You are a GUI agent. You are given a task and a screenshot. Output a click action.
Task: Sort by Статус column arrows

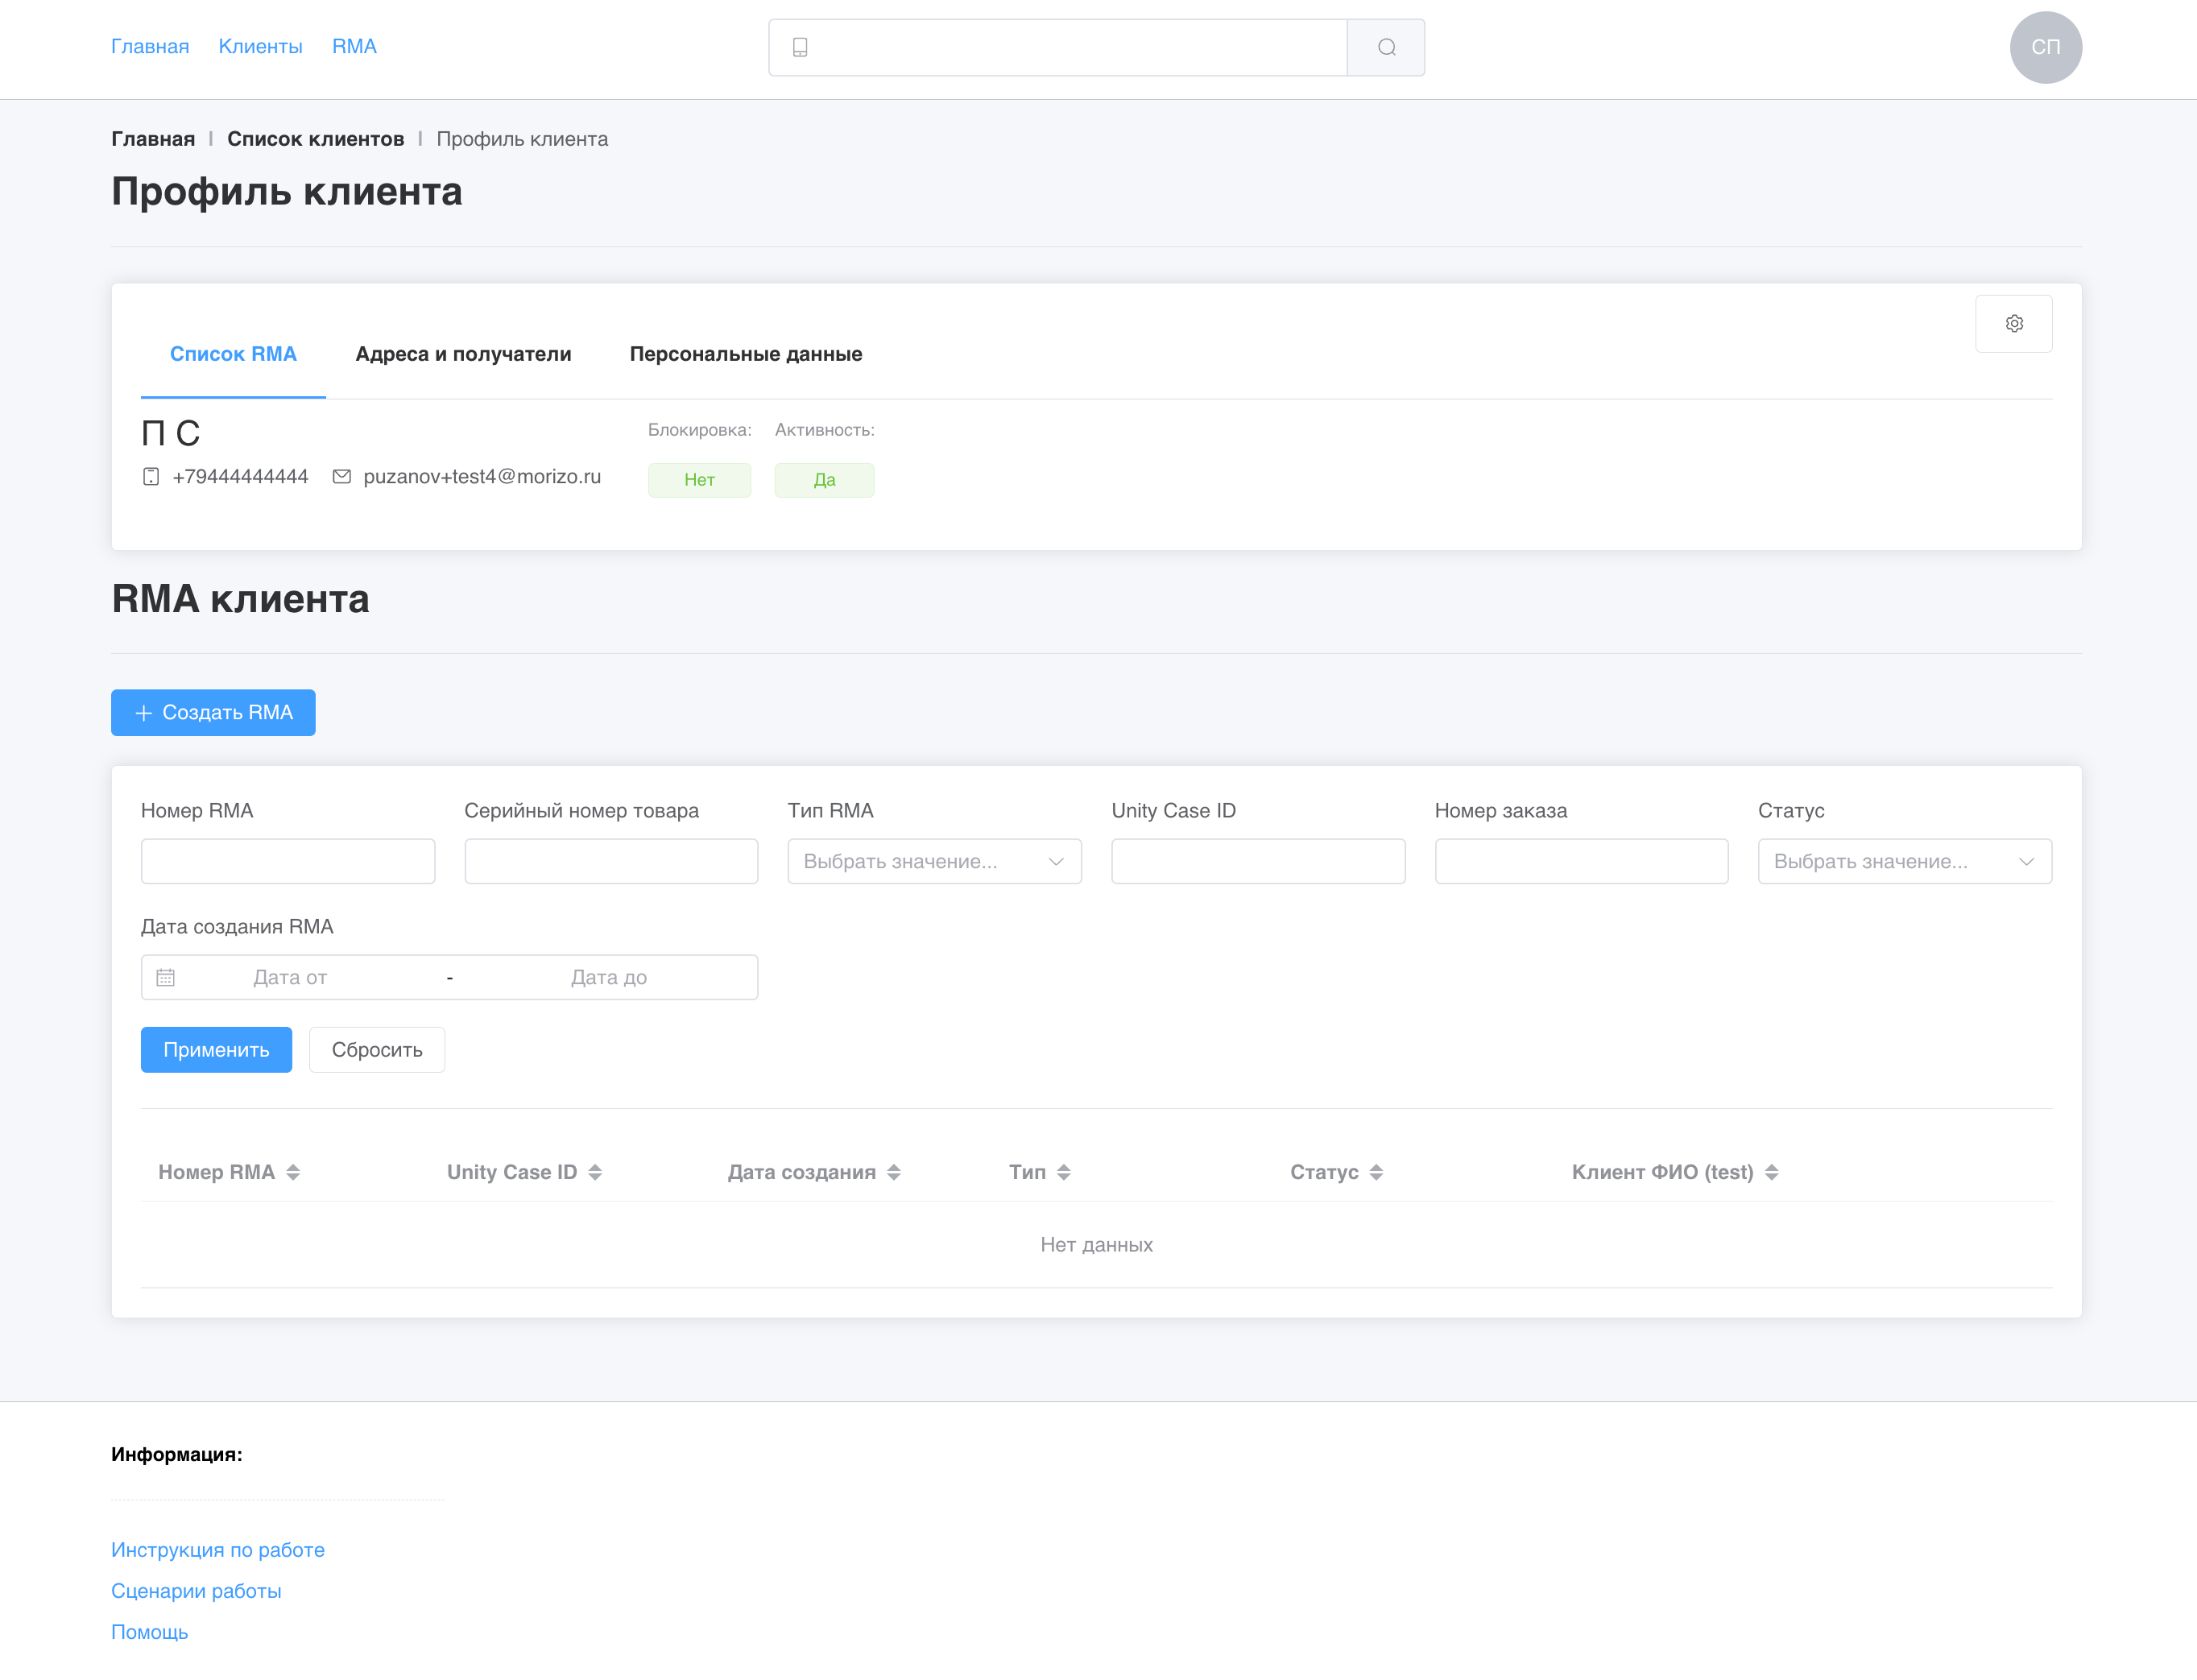click(x=1376, y=1172)
